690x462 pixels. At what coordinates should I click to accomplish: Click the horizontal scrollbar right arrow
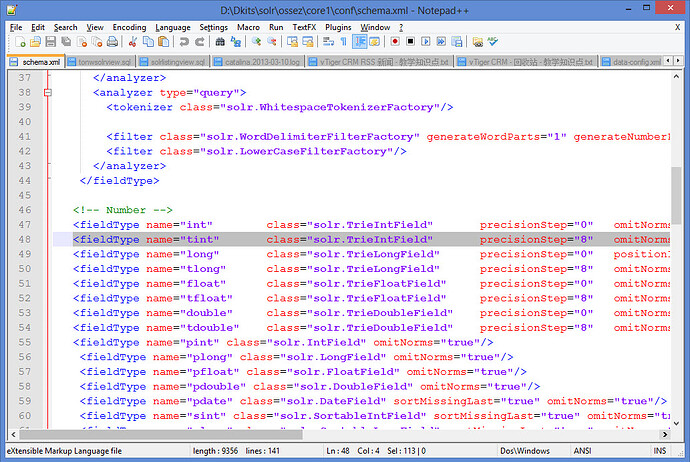point(664,435)
